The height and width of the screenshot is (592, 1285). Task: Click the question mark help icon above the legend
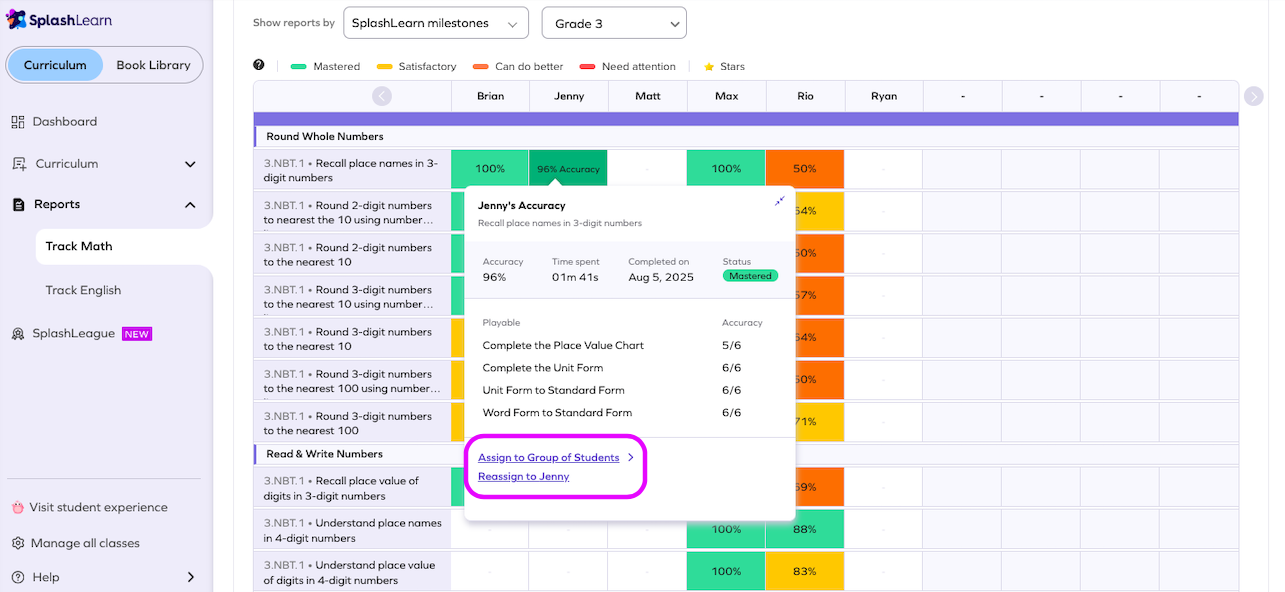click(258, 66)
